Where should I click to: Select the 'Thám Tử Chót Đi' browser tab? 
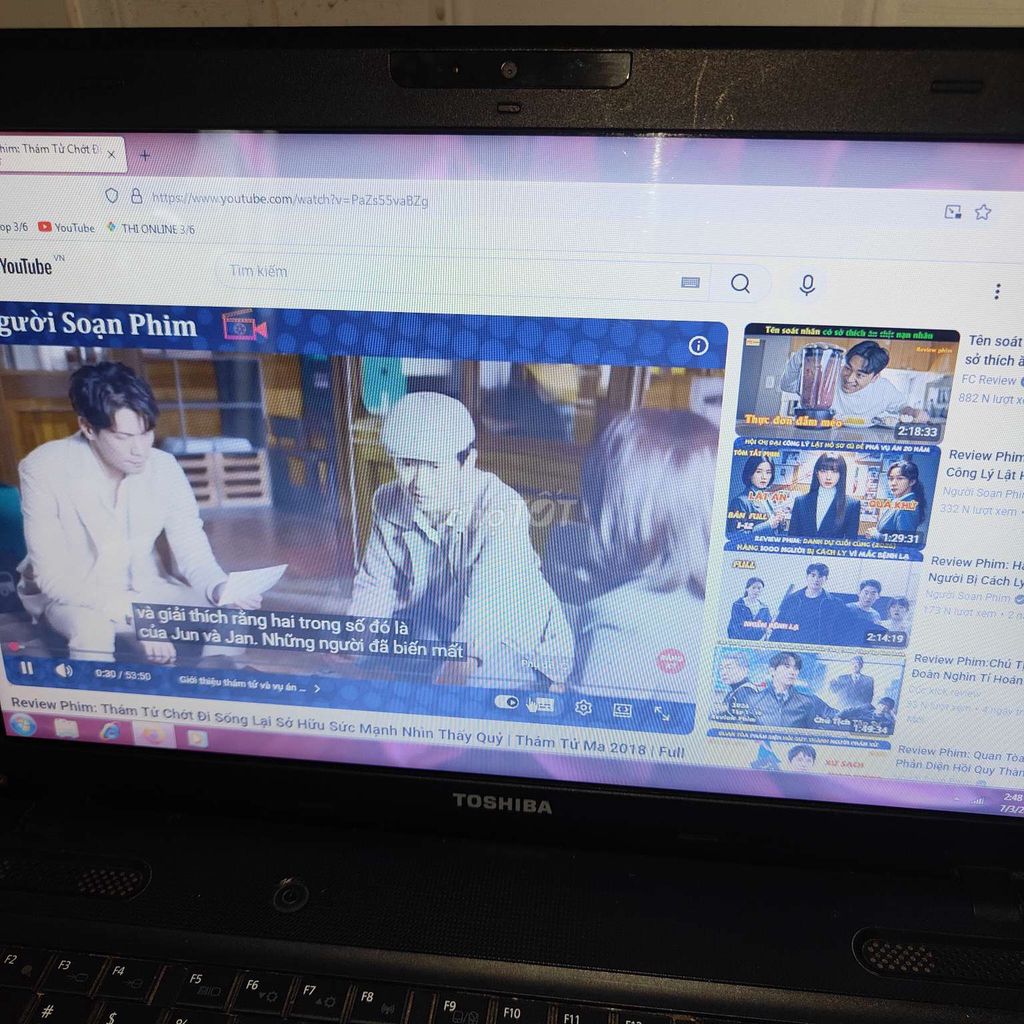pyautogui.click(x=61, y=153)
